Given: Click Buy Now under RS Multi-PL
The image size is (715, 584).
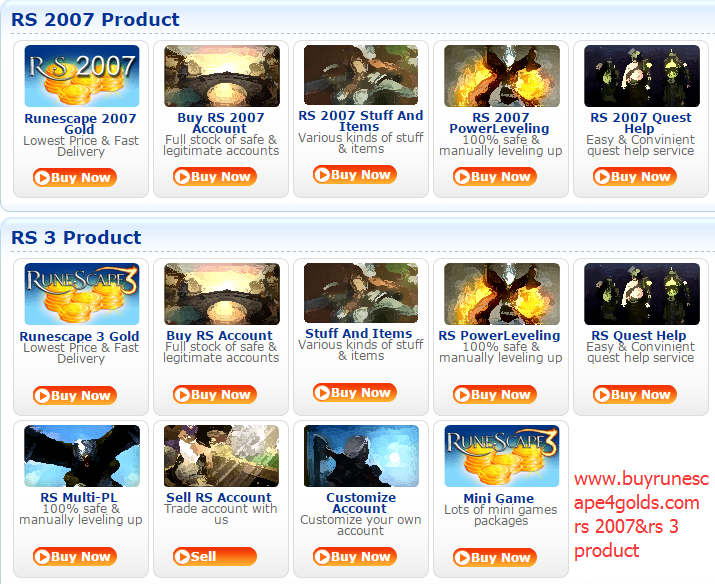Looking at the screenshot, I should click(75, 557).
